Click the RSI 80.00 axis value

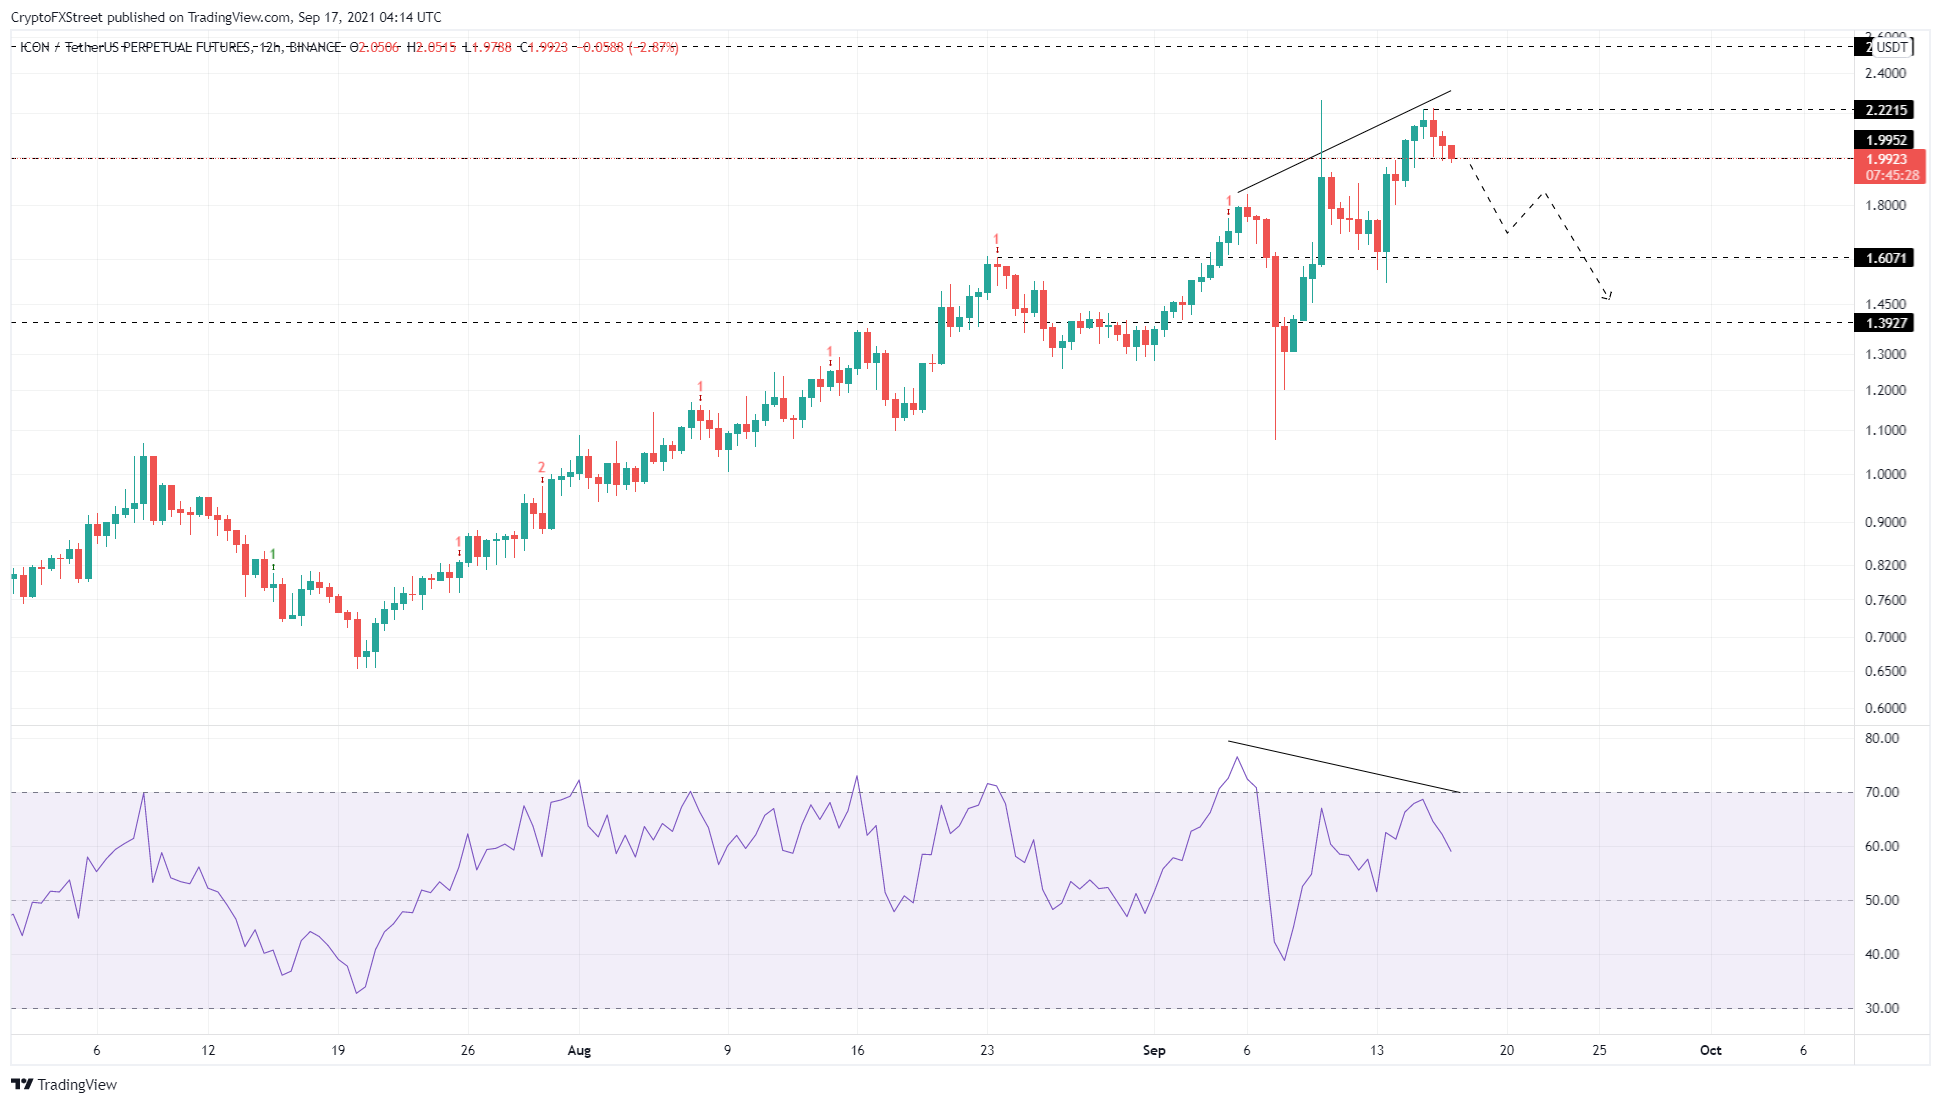[1882, 739]
